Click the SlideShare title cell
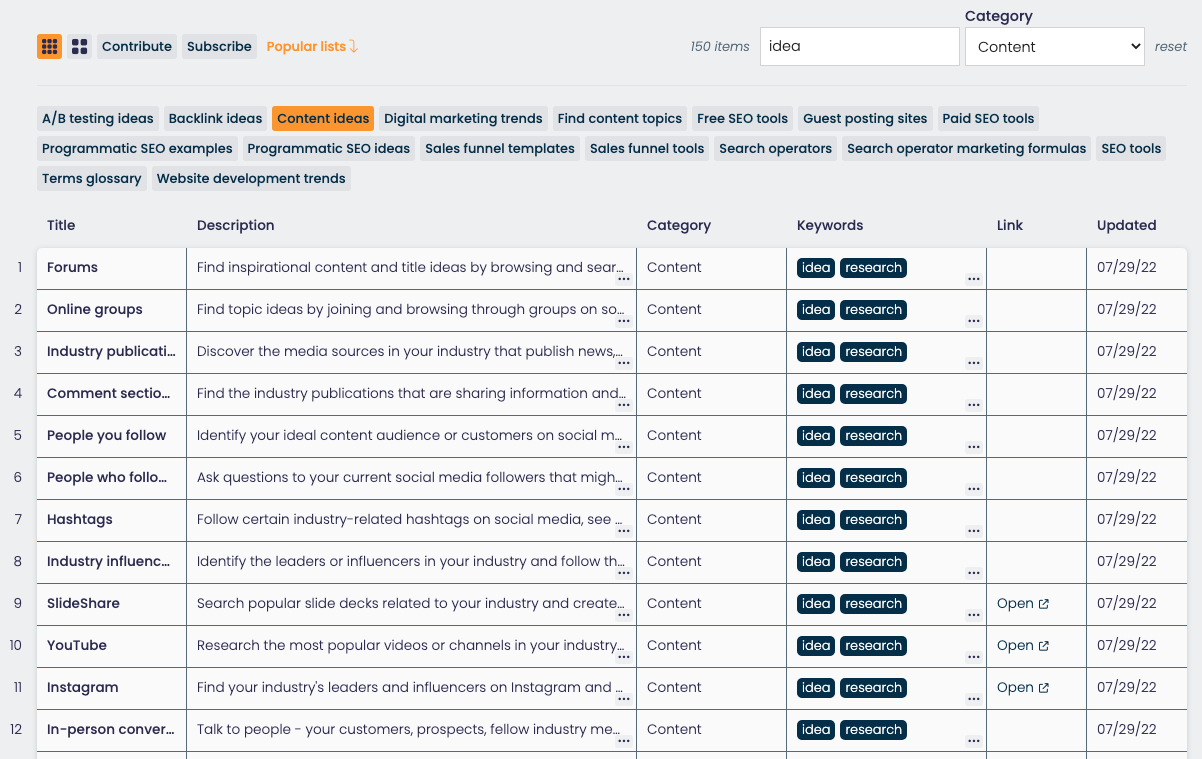The width and height of the screenshot is (1202, 759). (x=112, y=603)
